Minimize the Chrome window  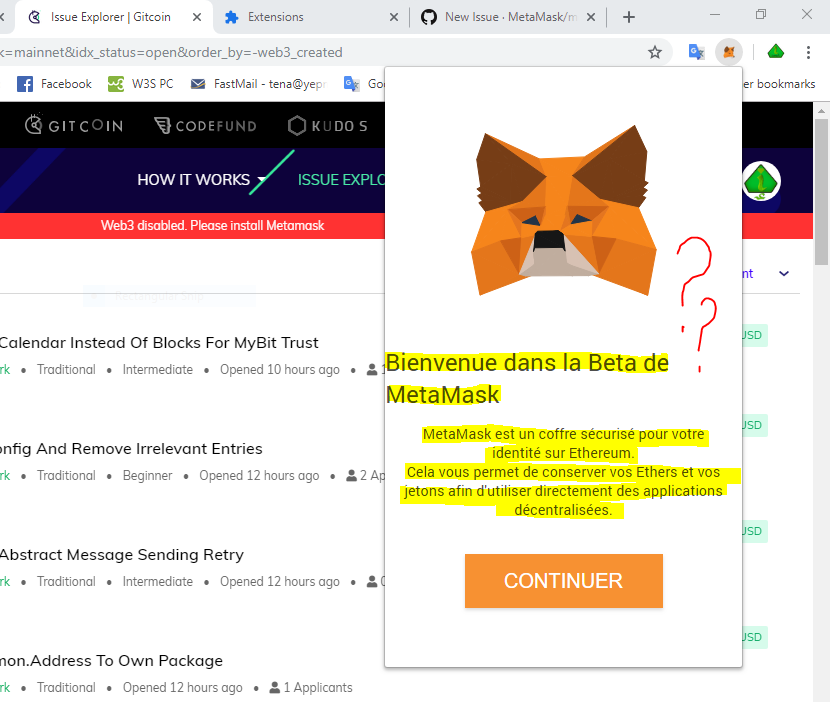point(715,15)
